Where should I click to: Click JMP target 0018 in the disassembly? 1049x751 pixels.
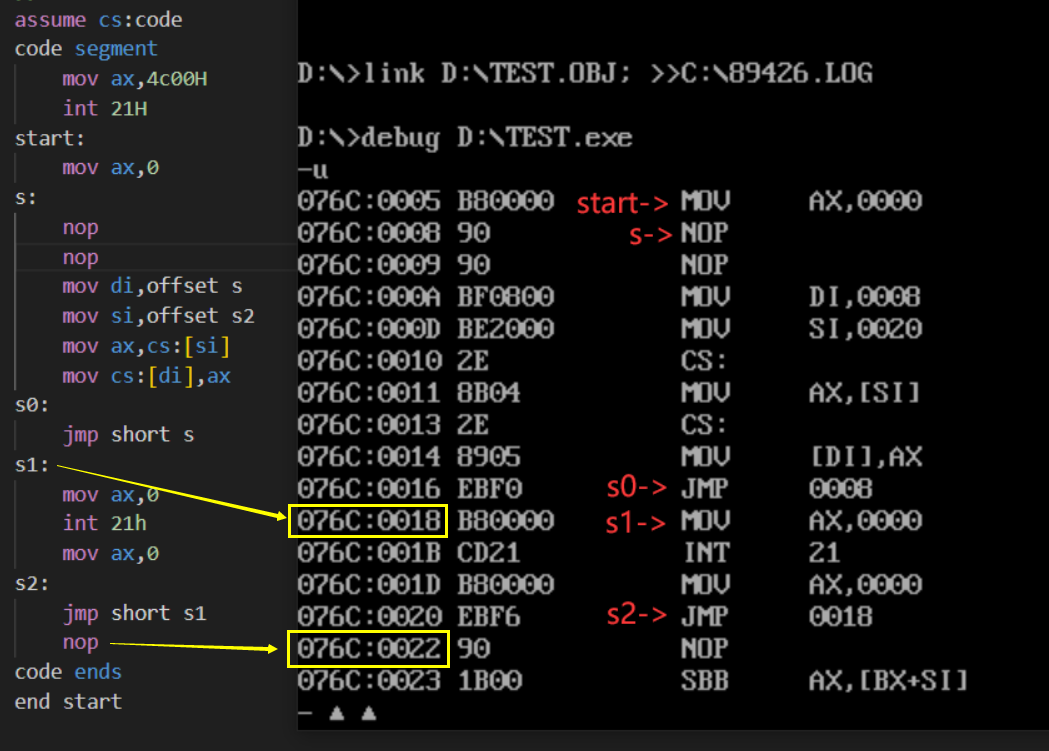pyautogui.click(x=840, y=617)
